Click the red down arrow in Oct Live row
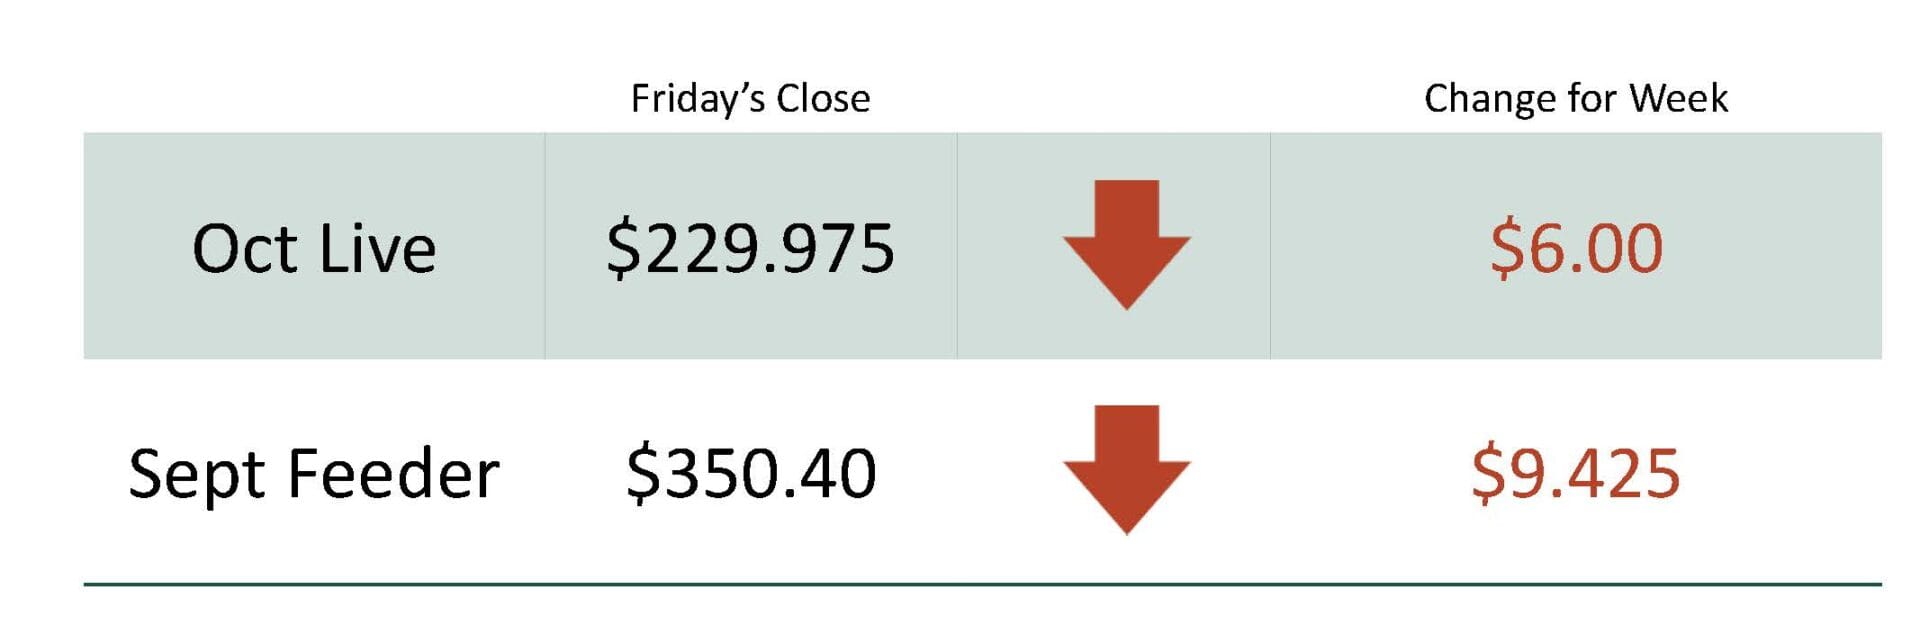 pyautogui.click(x=1126, y=245)
